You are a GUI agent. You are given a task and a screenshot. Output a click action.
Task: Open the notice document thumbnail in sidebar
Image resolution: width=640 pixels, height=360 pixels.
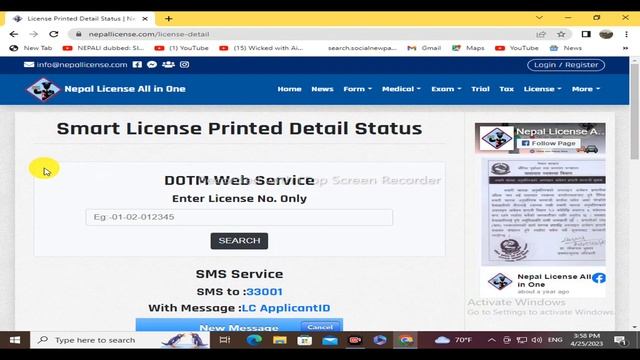[x=543, y=212]
